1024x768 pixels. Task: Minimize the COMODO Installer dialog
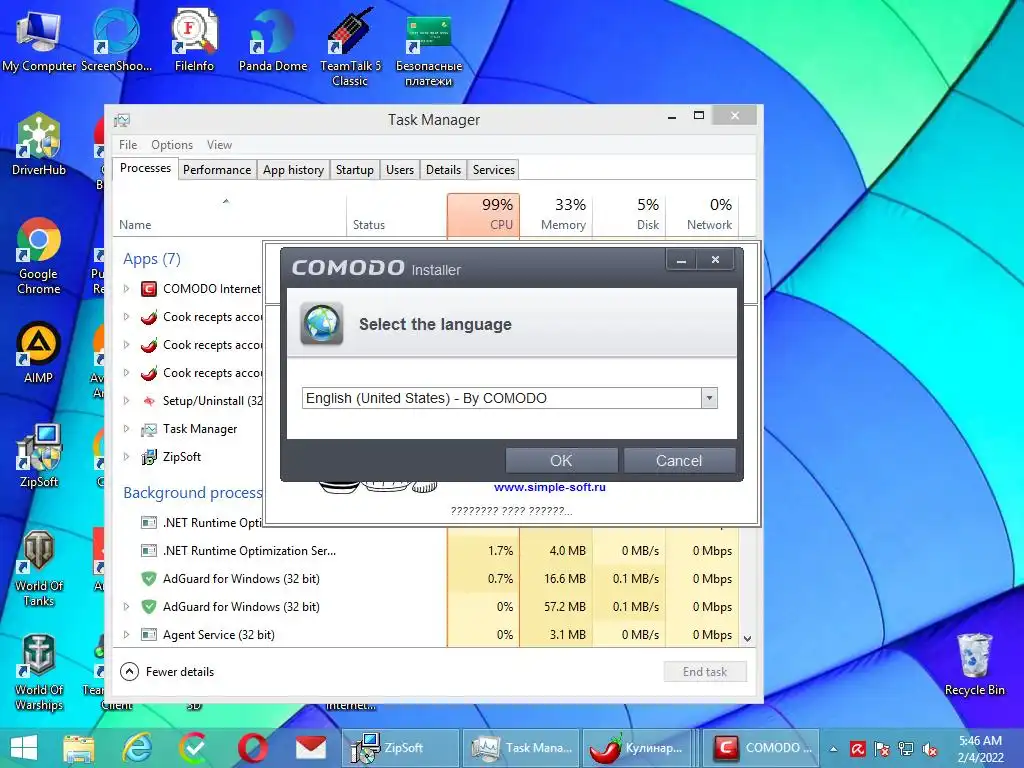pyautogui.click(x=681, y=260)
